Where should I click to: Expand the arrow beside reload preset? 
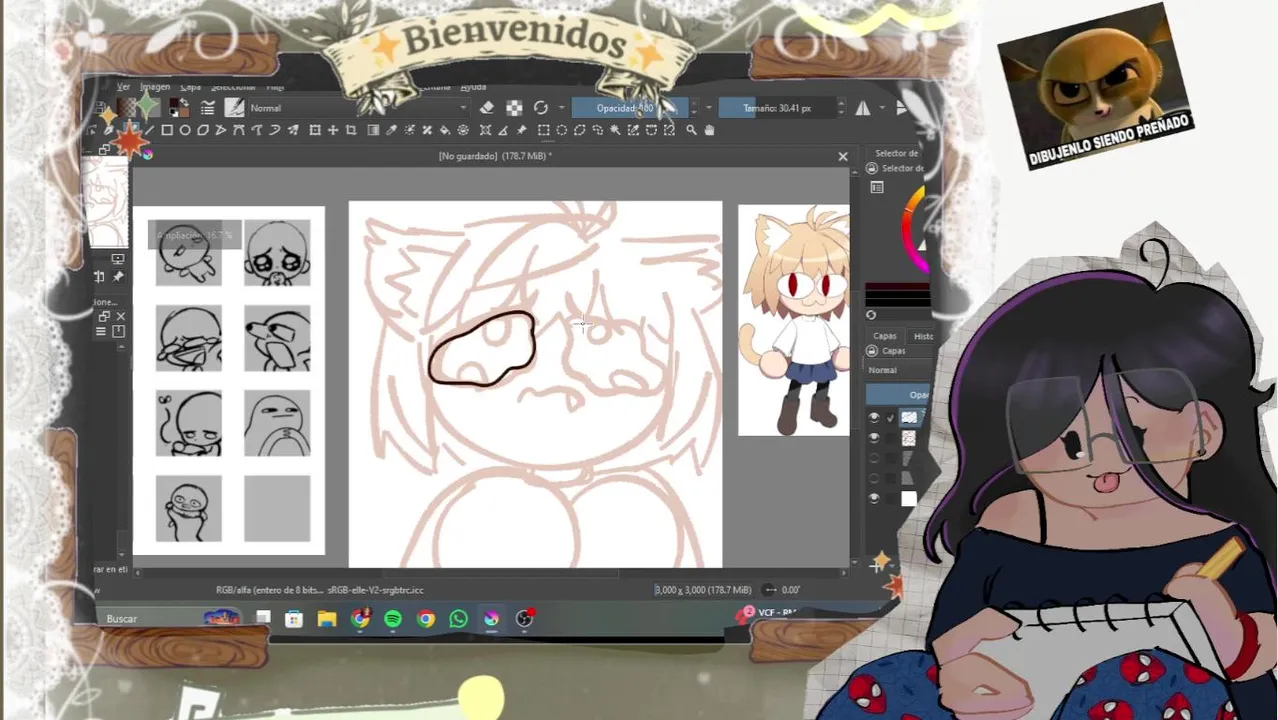tap(561, 108)
